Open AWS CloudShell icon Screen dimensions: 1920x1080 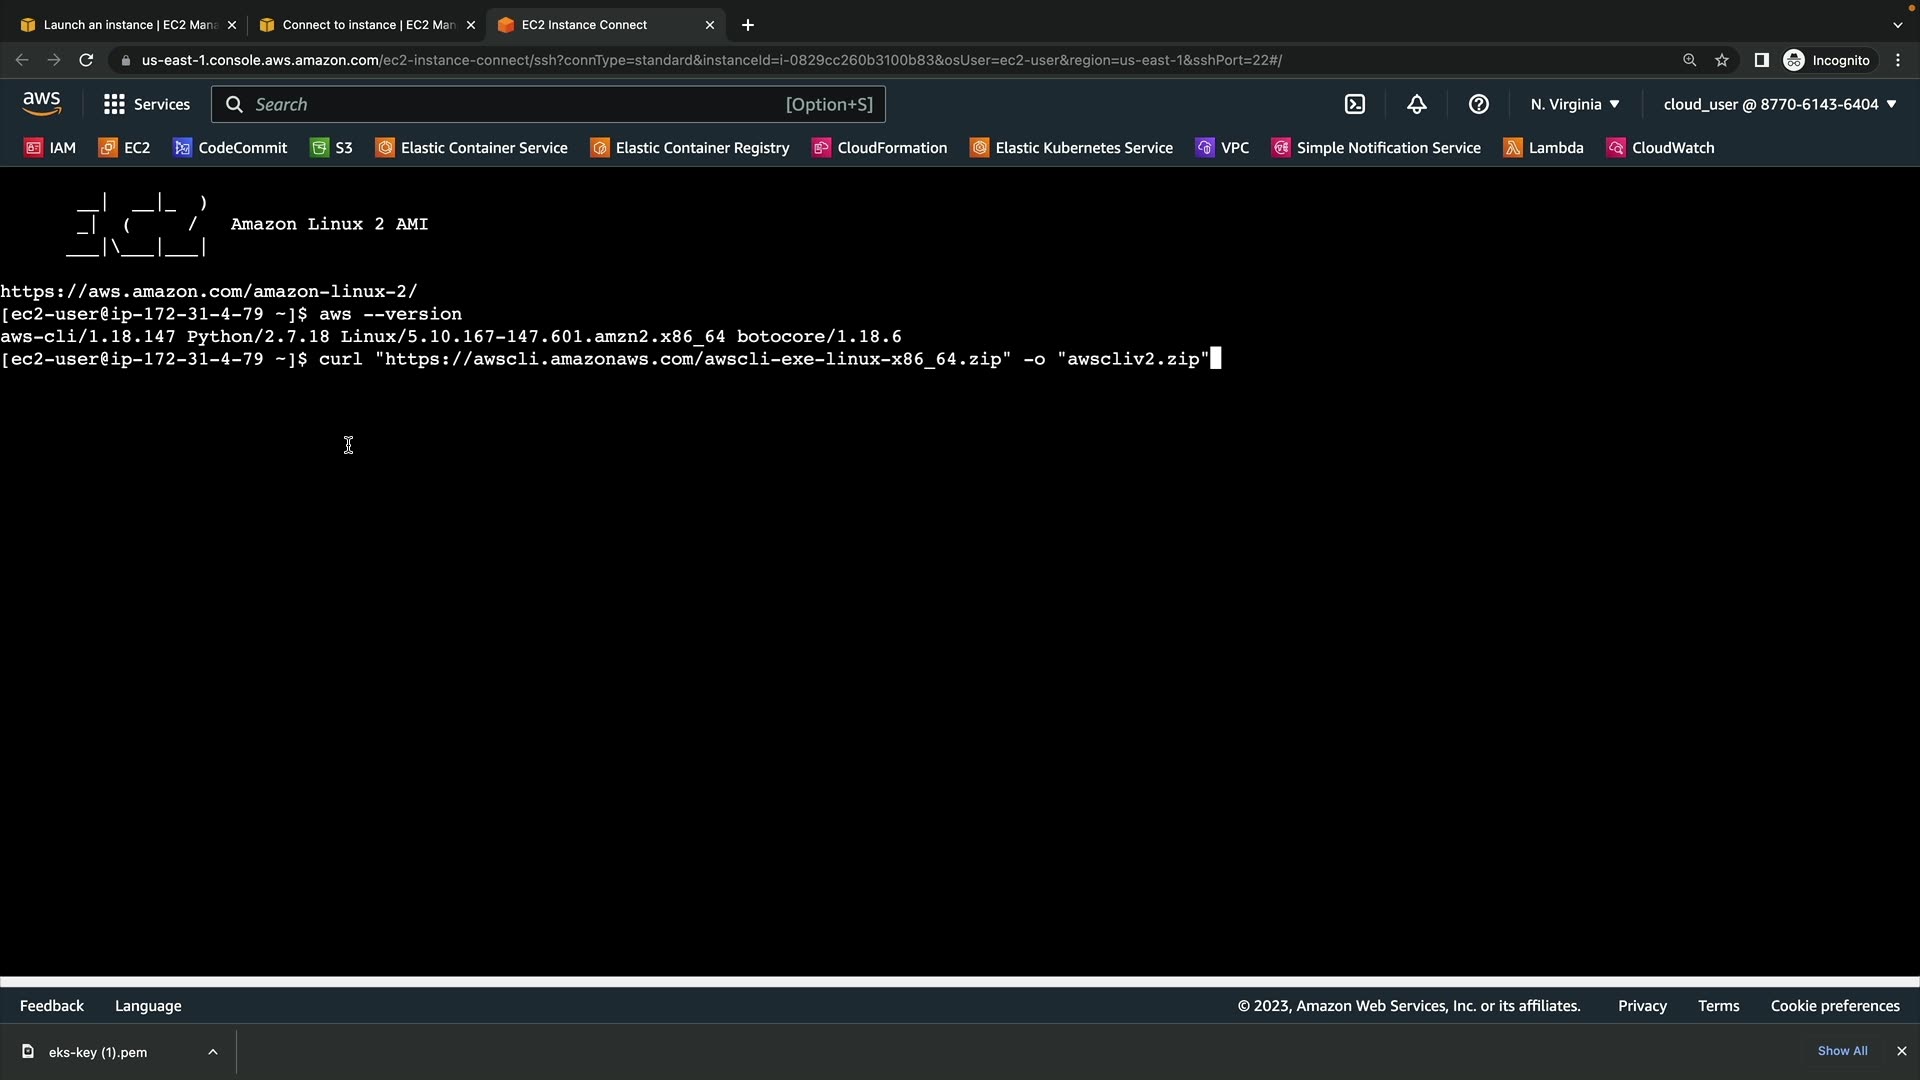[1355, 104]
